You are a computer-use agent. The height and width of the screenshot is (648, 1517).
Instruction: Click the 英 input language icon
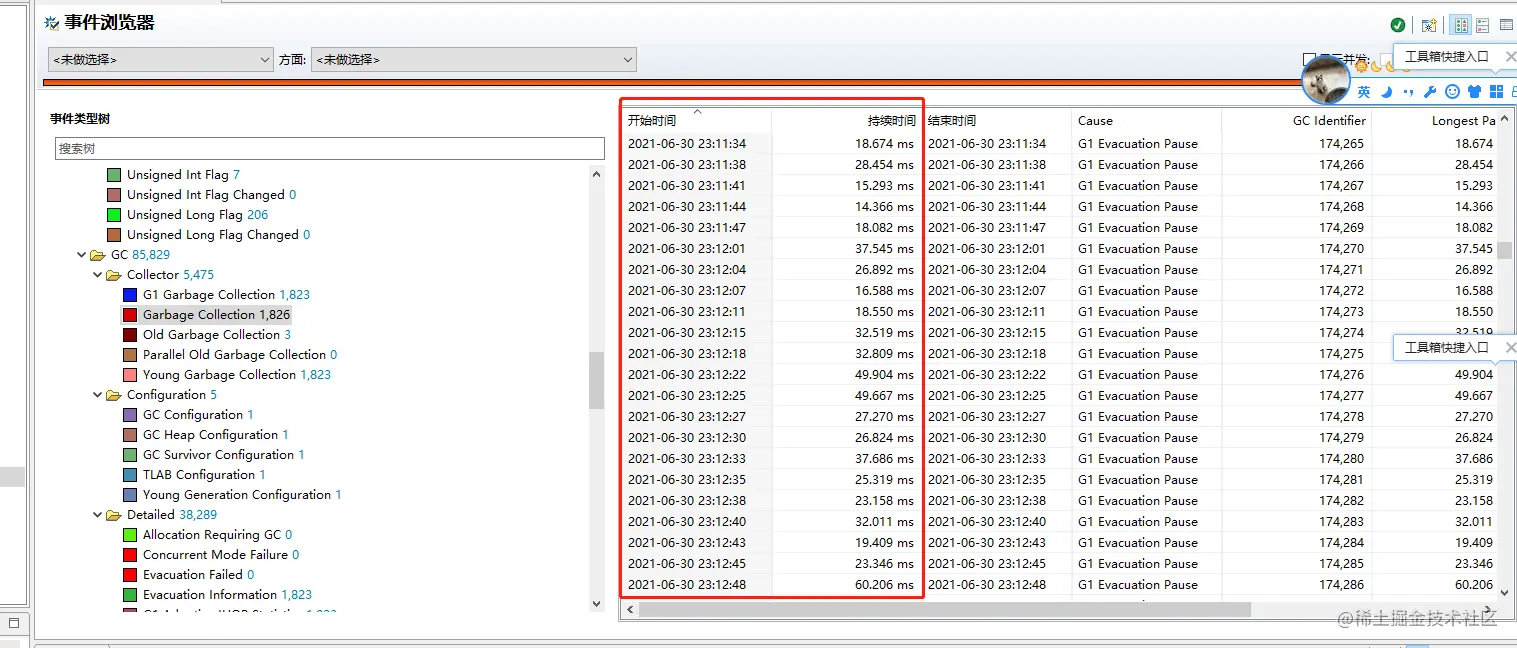[x=1364, y=92]
